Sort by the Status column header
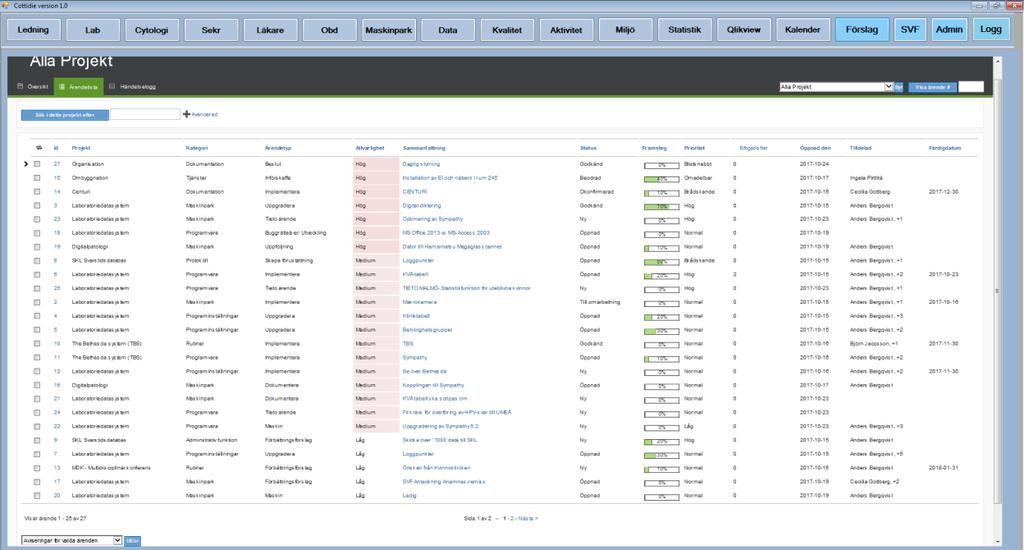The image size is (1024, 550). pyautogui.click(x=588, y=148)
